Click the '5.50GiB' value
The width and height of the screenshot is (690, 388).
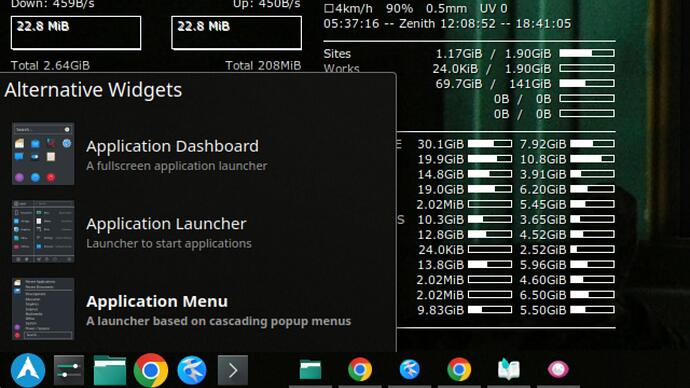tap(543, 310)
